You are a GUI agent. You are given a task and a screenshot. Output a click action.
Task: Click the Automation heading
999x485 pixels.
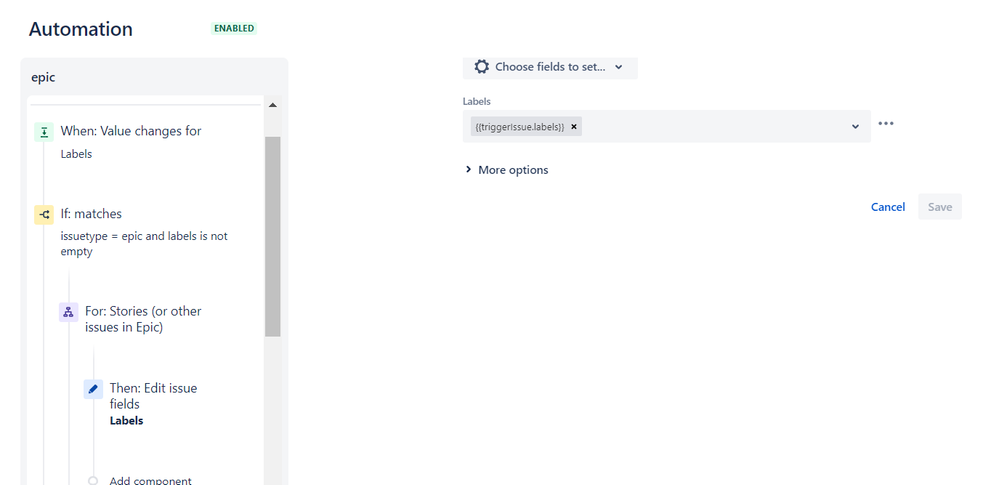tap(81, 29)
